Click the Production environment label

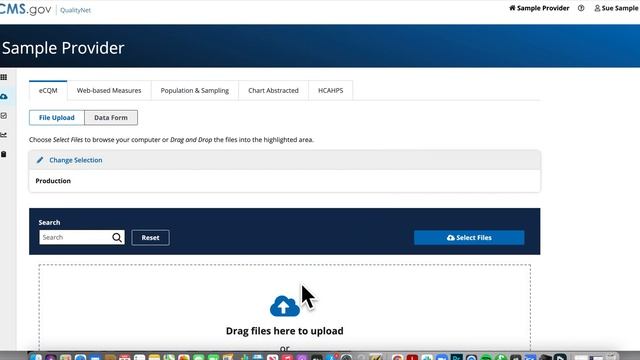click(x=53, y=181)
